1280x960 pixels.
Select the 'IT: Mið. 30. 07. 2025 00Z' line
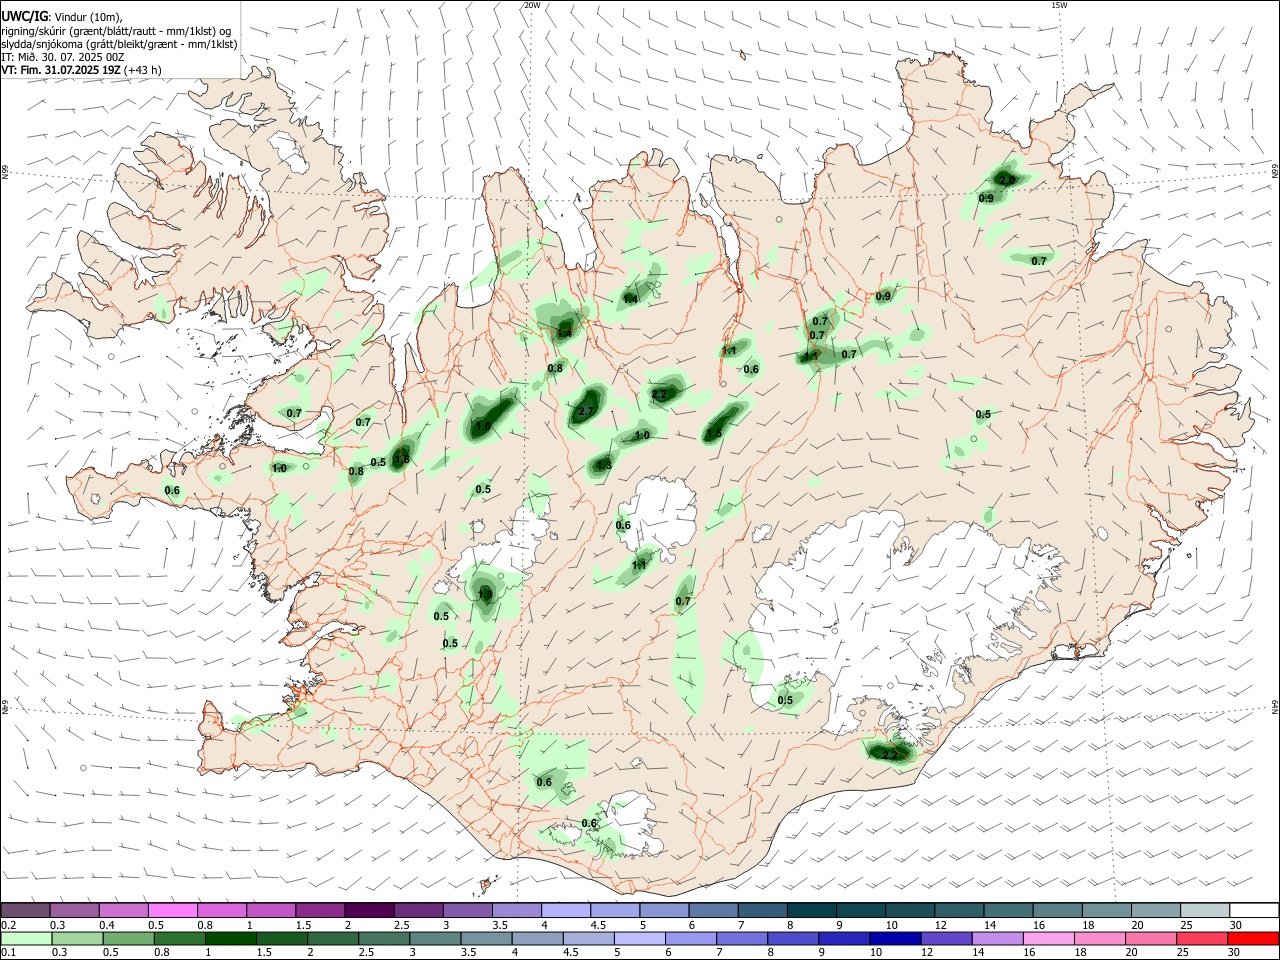(63, 57)
